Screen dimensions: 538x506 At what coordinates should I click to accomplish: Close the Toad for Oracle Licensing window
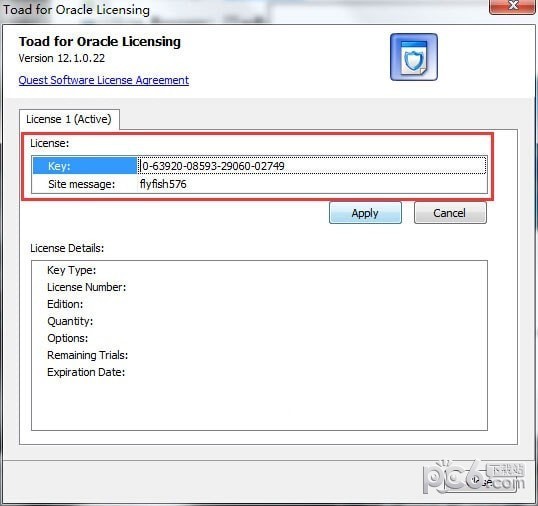click(513, 6)
